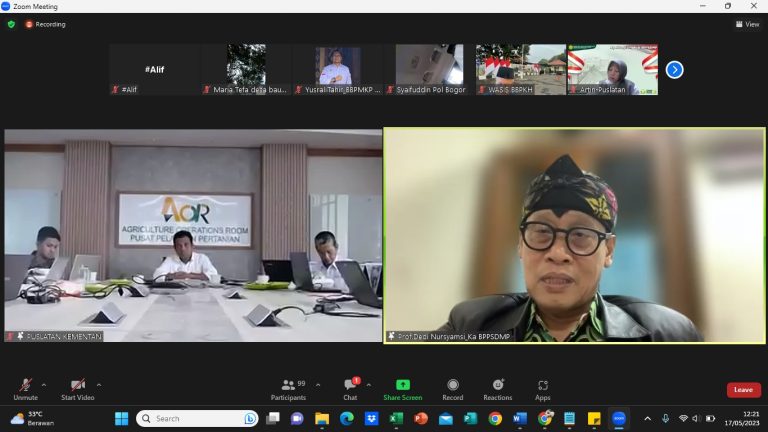Start recording with the Record button

(x=453, y=390)
